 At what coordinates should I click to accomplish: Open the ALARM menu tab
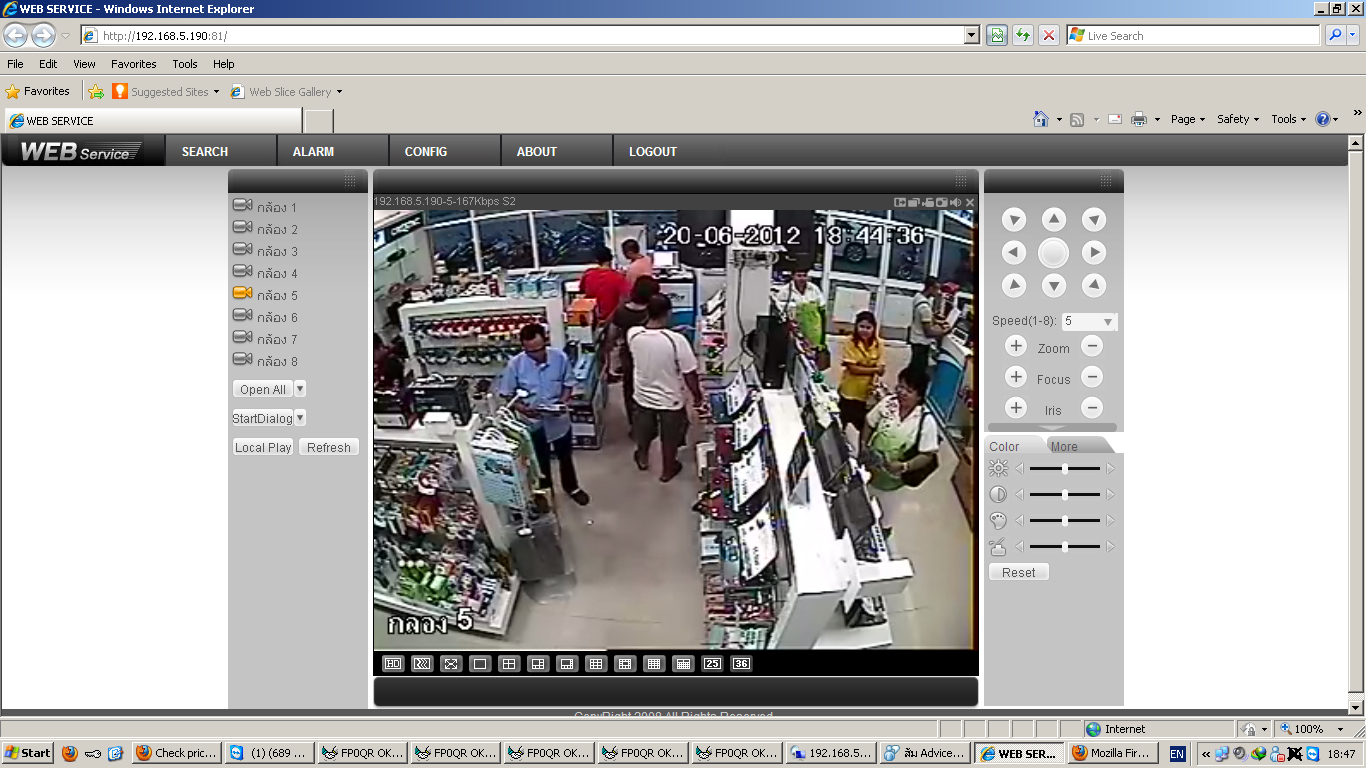point(314,152)
